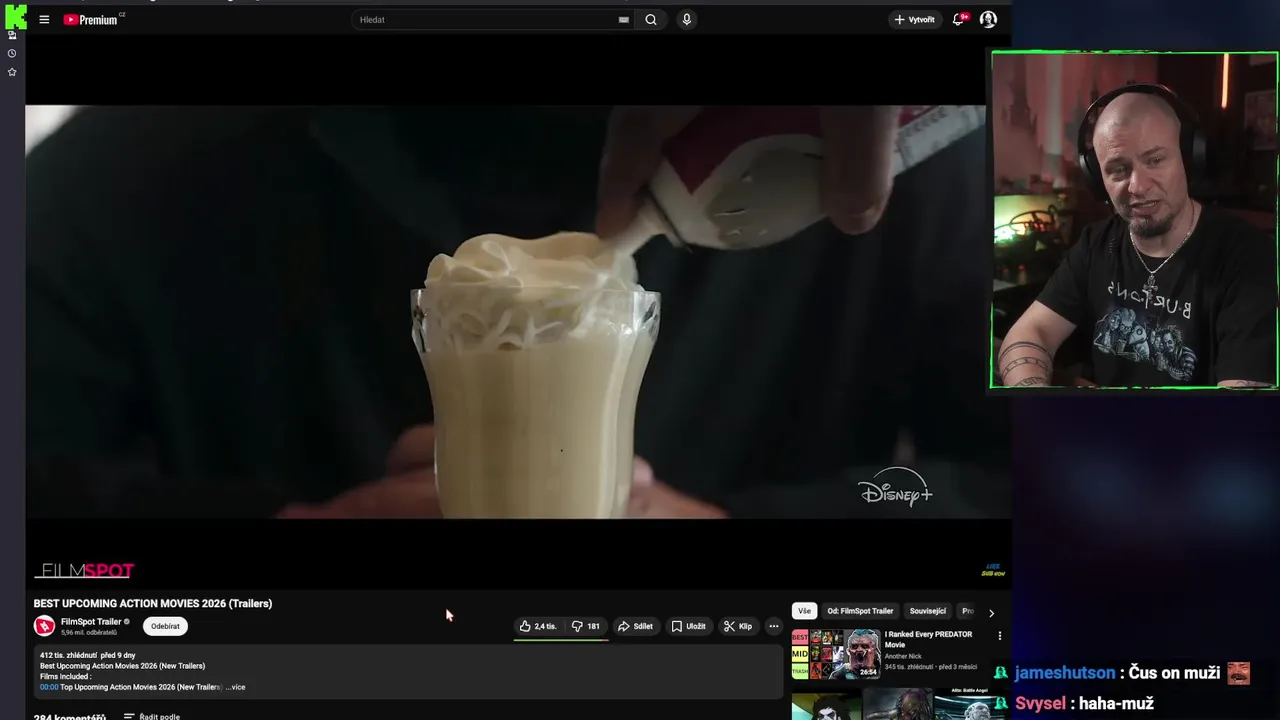The width and height of the screenshot is (1280, 720).
Task: Open the FilmSpot Trailer channel name link
Action: click(91, 622)
